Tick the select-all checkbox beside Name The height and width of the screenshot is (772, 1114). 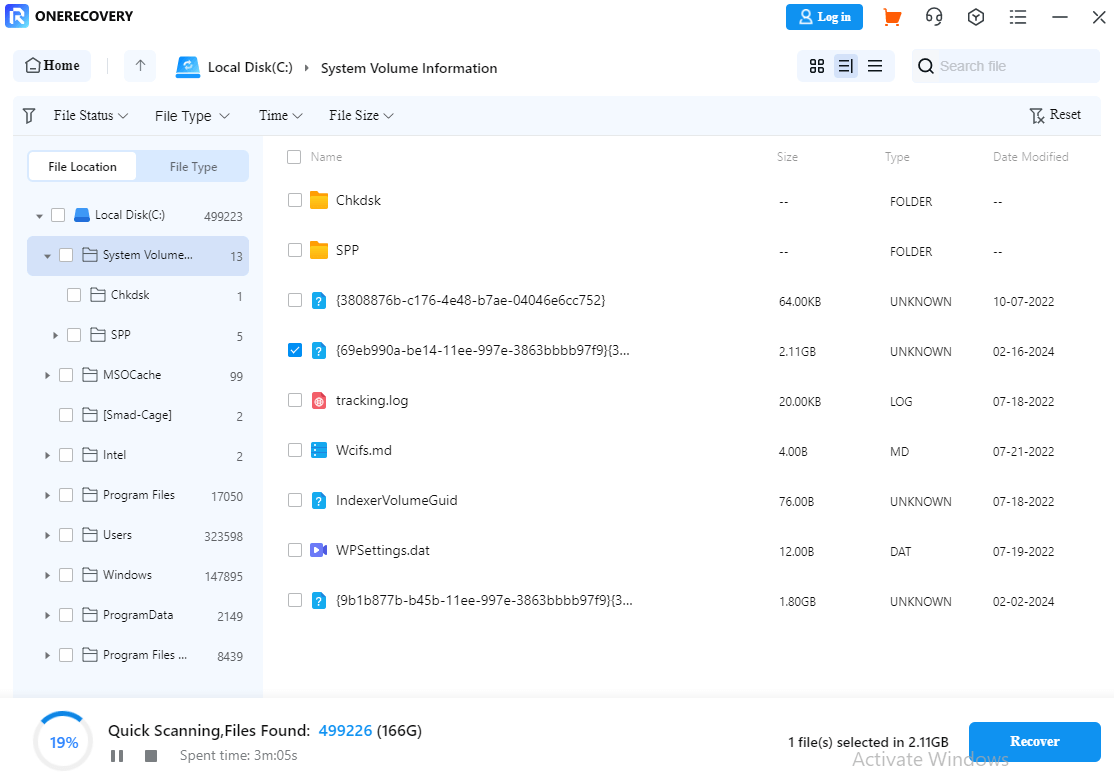coord(294,157)
